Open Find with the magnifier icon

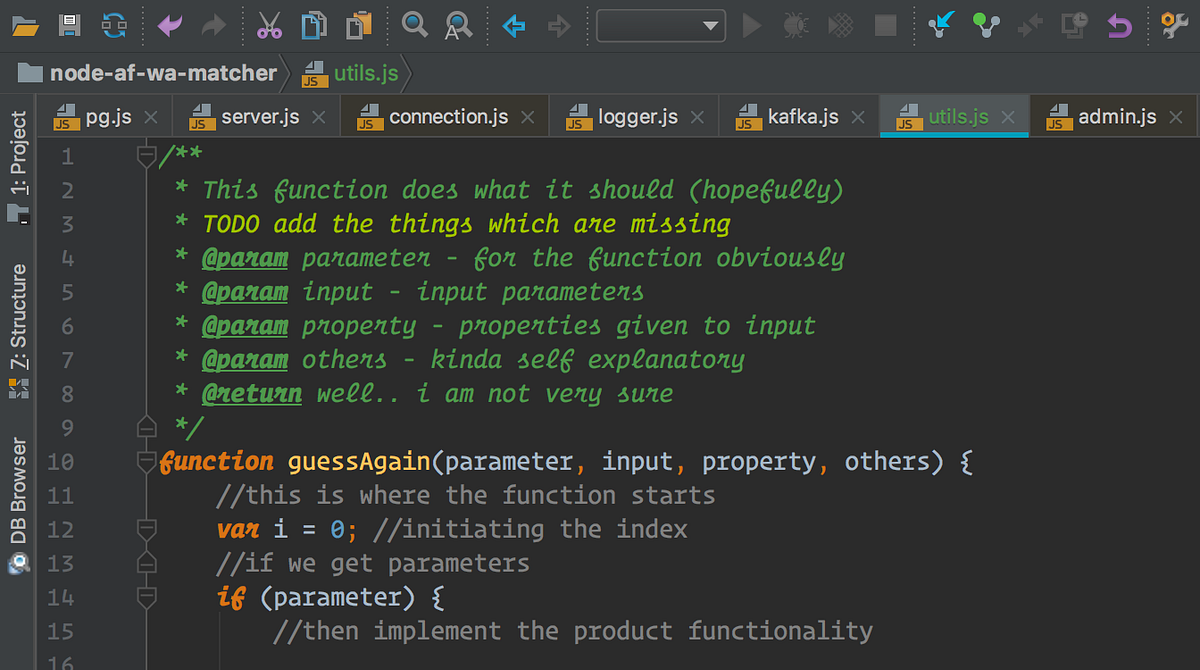tap(414, 25)
